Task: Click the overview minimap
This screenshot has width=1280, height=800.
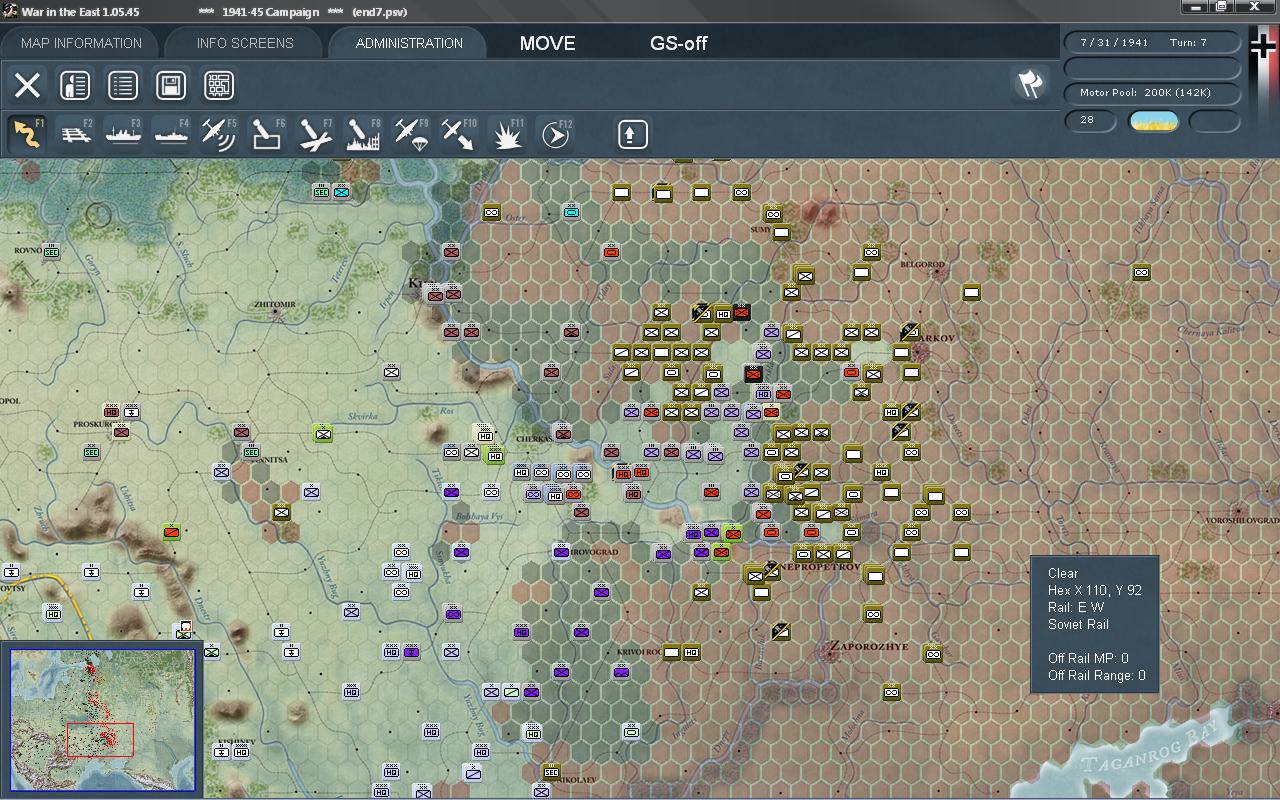Action: [x=103, y=719]
